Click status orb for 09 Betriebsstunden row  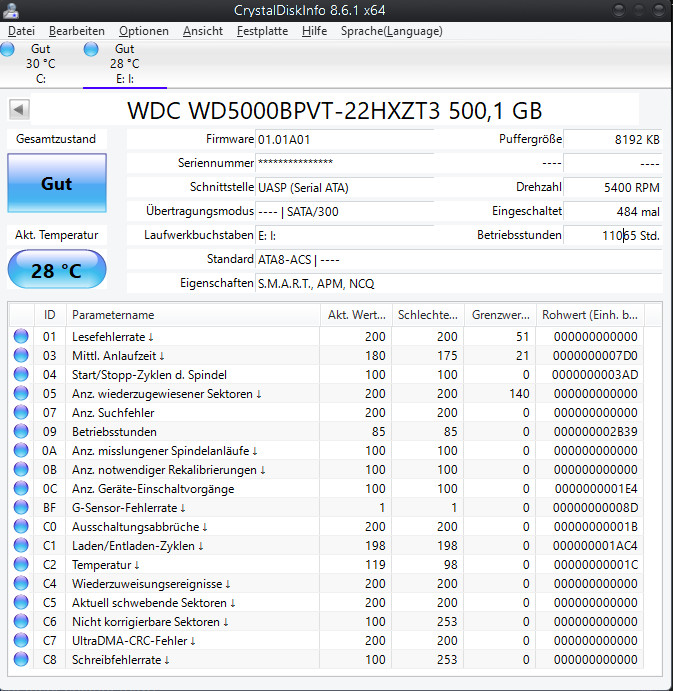point(21,431)
